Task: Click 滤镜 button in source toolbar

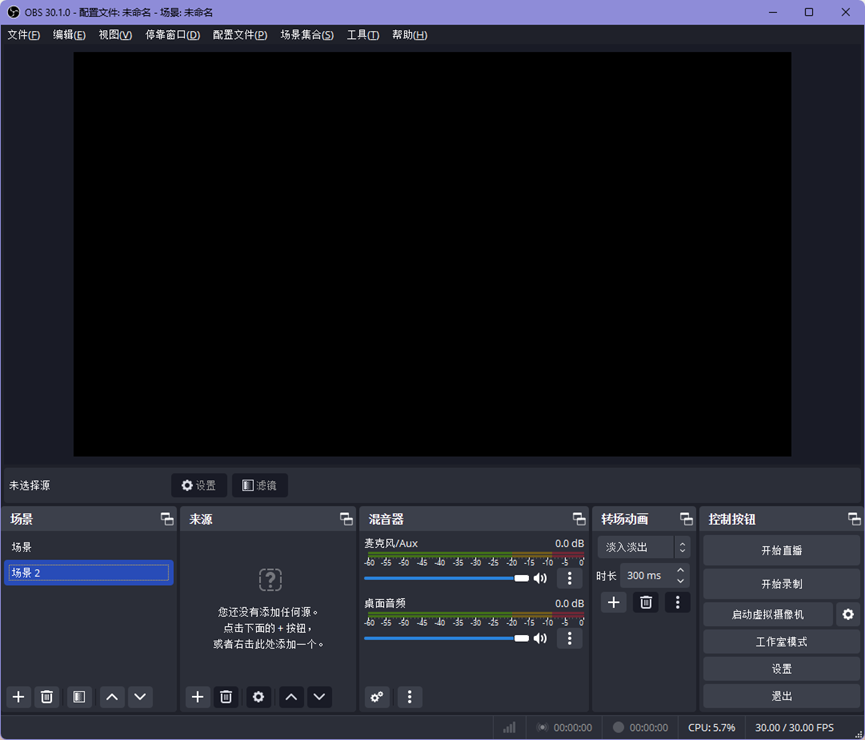Action: coord(260,486)
